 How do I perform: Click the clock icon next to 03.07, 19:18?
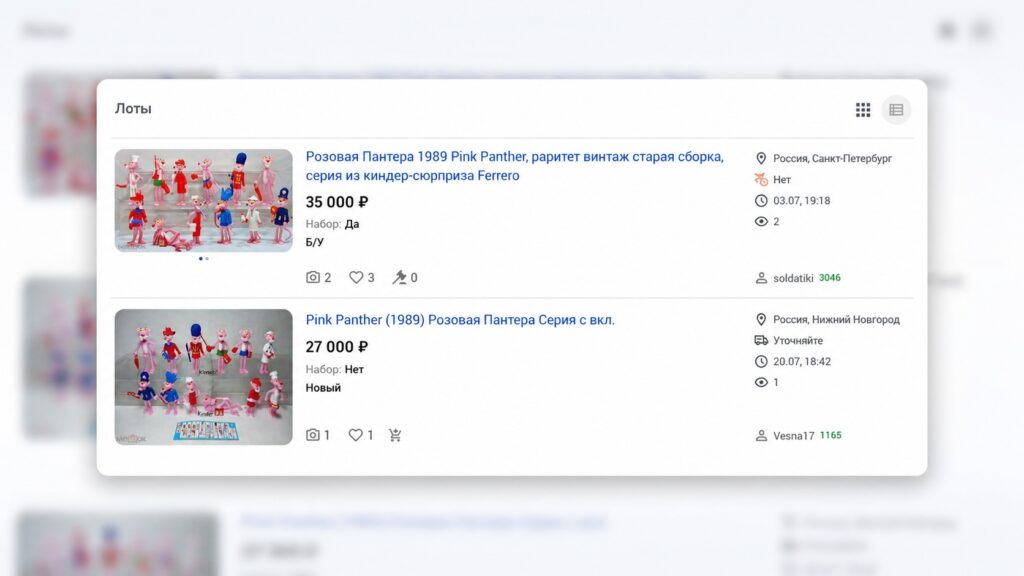[x=761, y=200]
